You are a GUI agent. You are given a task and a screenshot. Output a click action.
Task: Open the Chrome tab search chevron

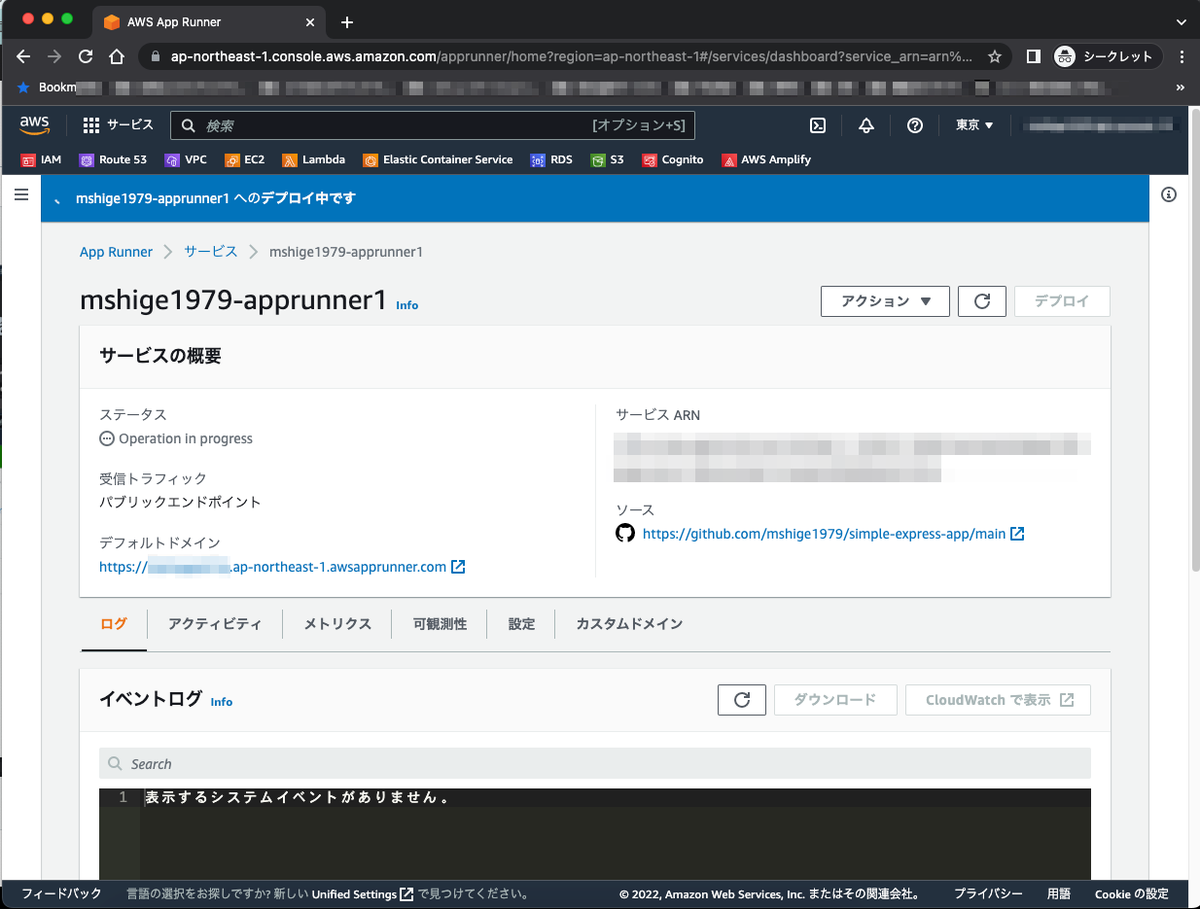[1180, 22]
